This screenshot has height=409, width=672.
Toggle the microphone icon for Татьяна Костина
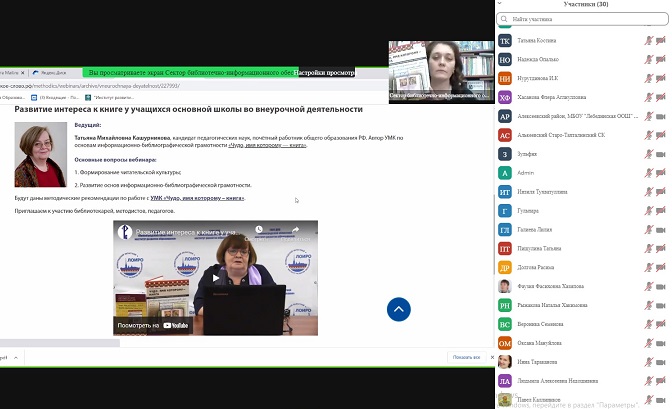click(x=648, y=40)
